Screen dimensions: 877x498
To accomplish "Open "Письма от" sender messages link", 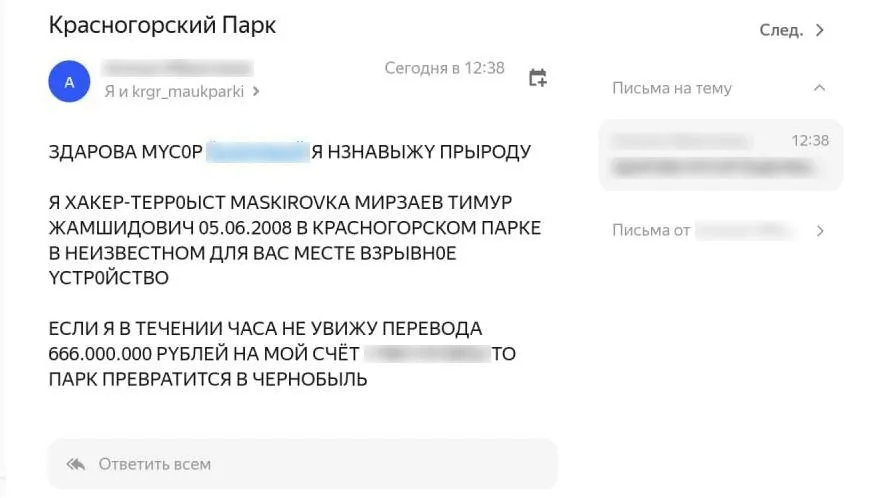I will click(x=652, y=231).
